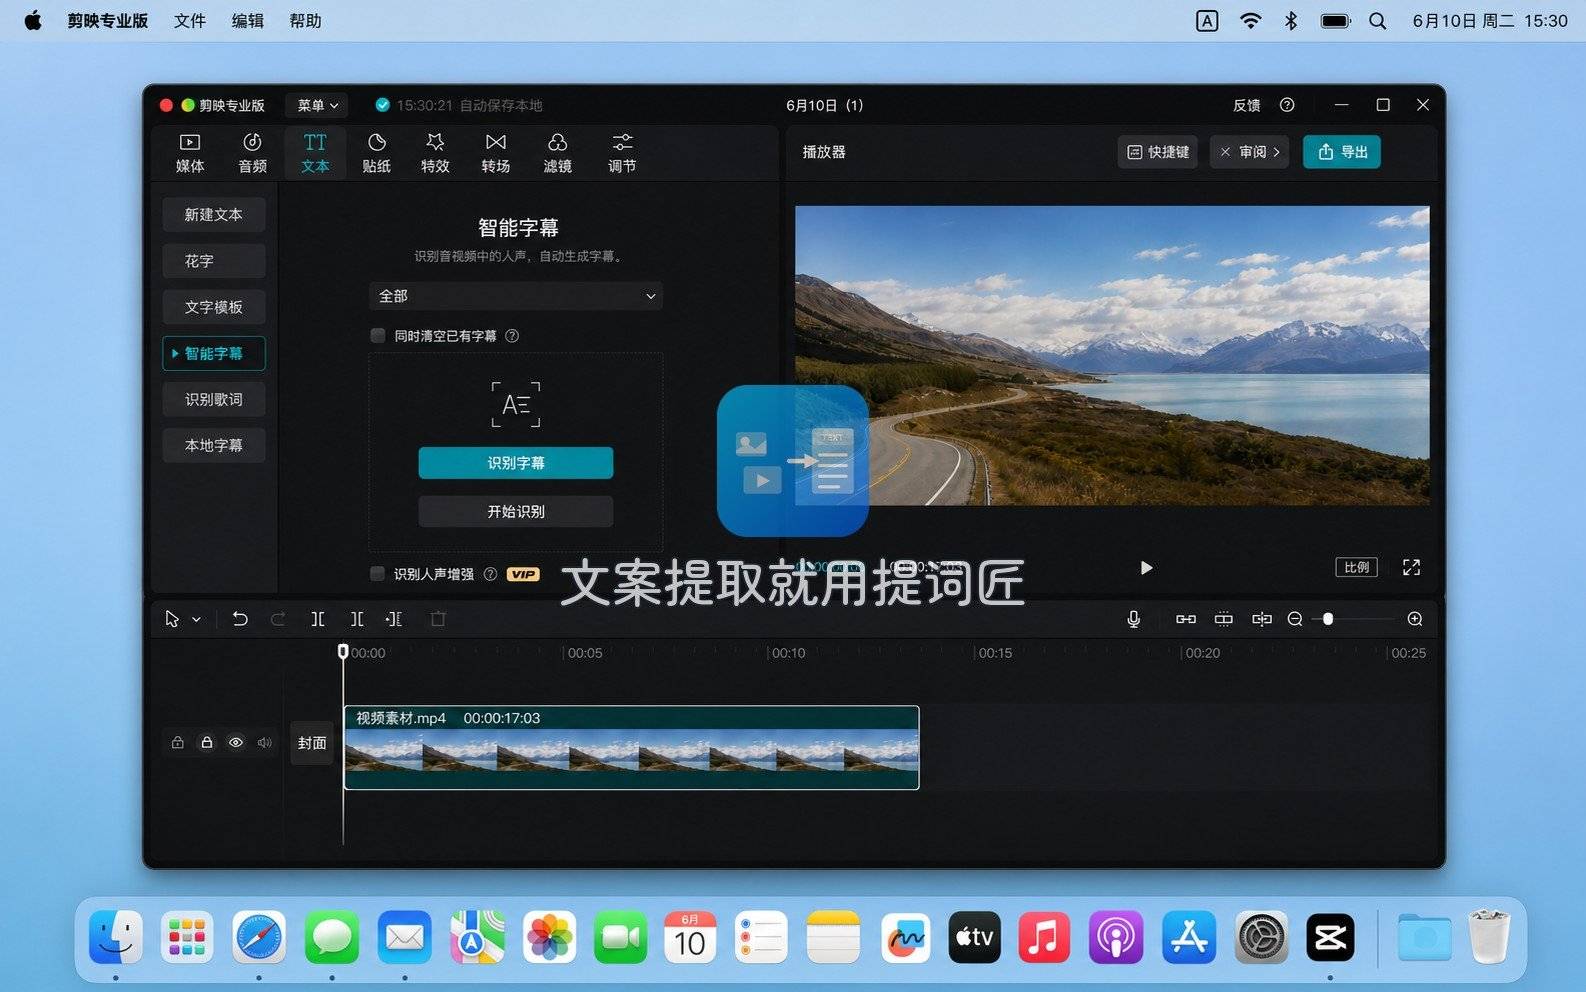Click the 开始识别 button
1586x992 pixels.
click(515, 511)
